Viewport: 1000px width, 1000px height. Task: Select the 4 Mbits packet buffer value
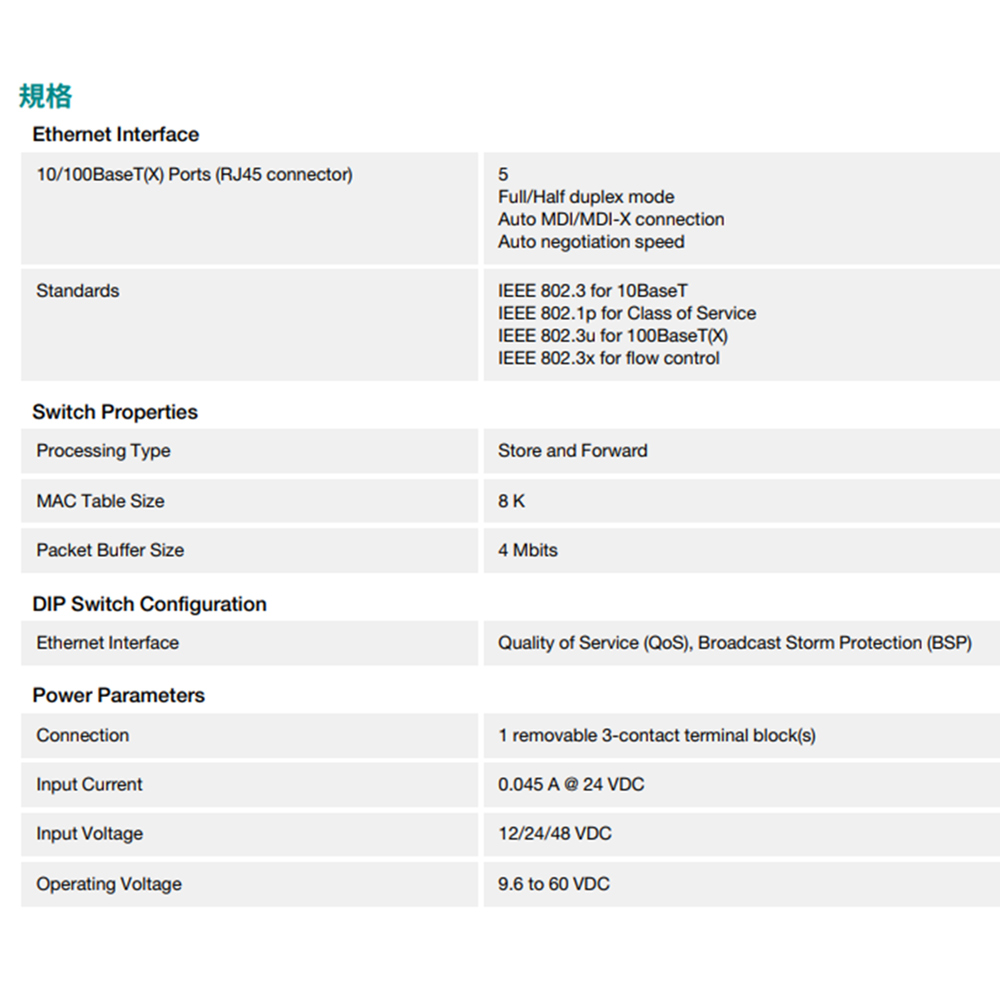pyautogui.click(x=528, y=550)
